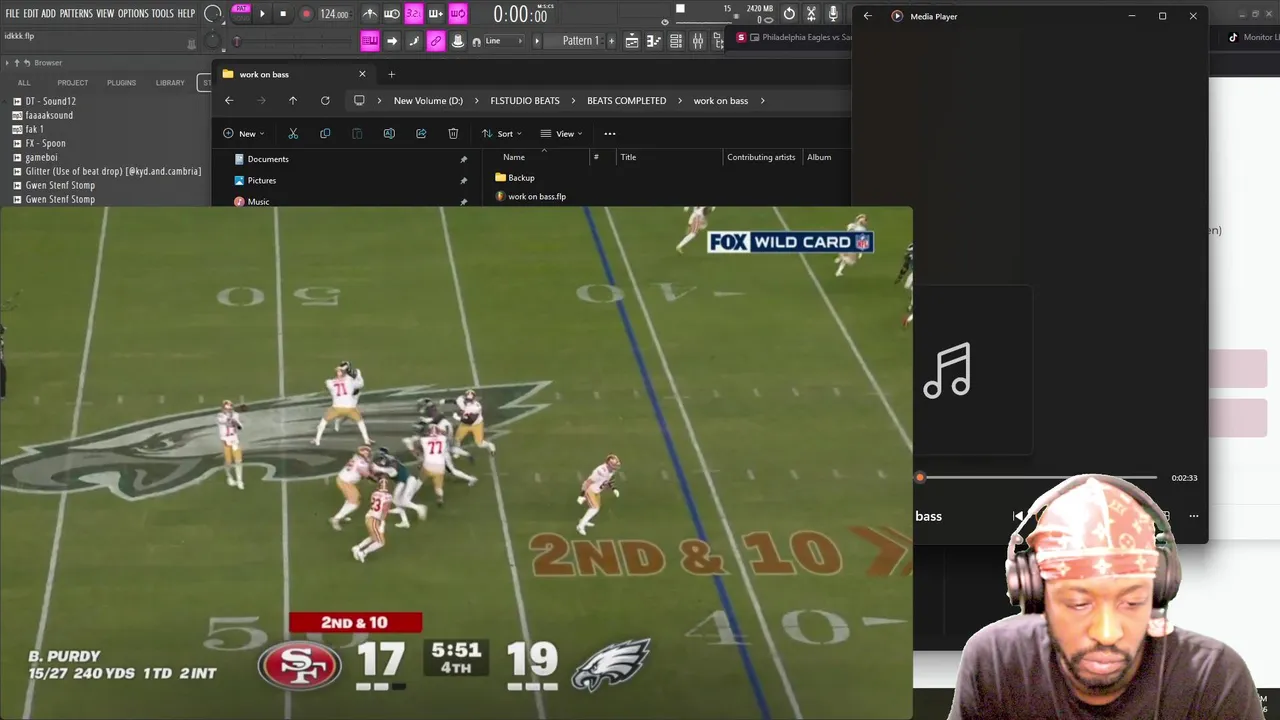Image resolution: width=1280 pixels, height=720 pixels.
Task: Click the arrow left of Pattern 1
Action: pyautogui.click(x=538, y=41)
